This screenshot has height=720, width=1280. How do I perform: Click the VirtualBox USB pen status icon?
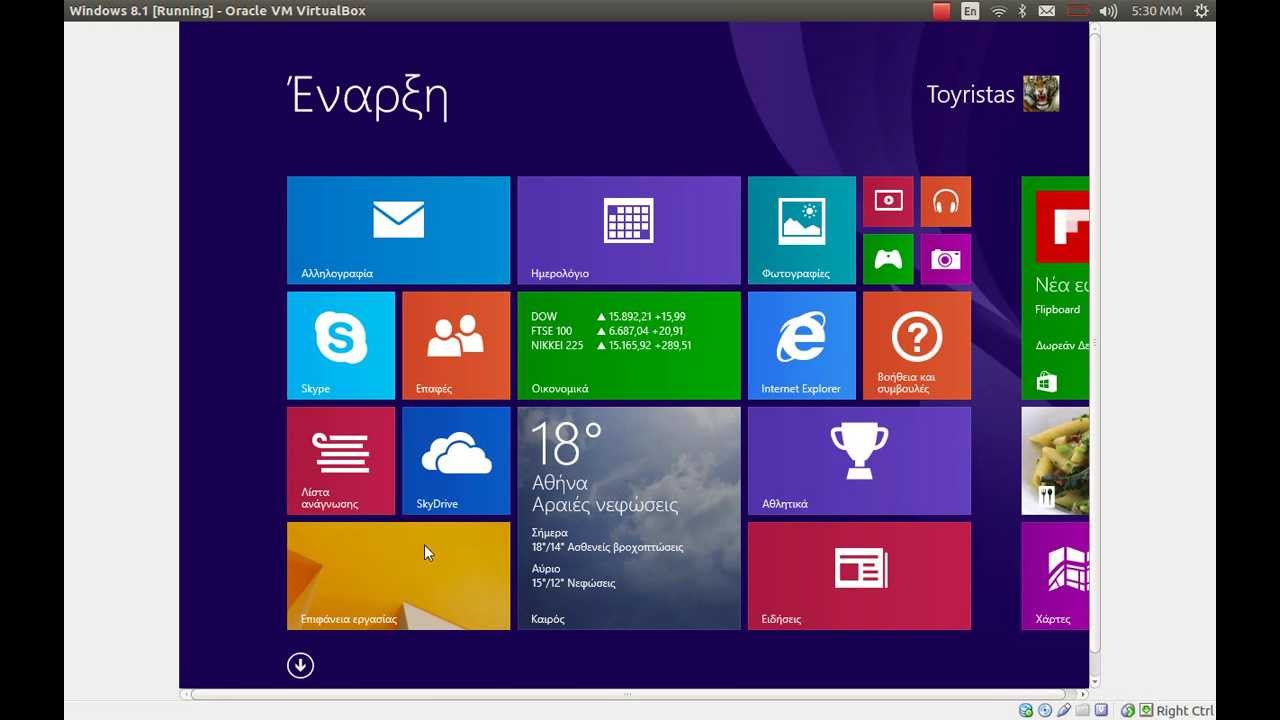[x=1064, y=711]
